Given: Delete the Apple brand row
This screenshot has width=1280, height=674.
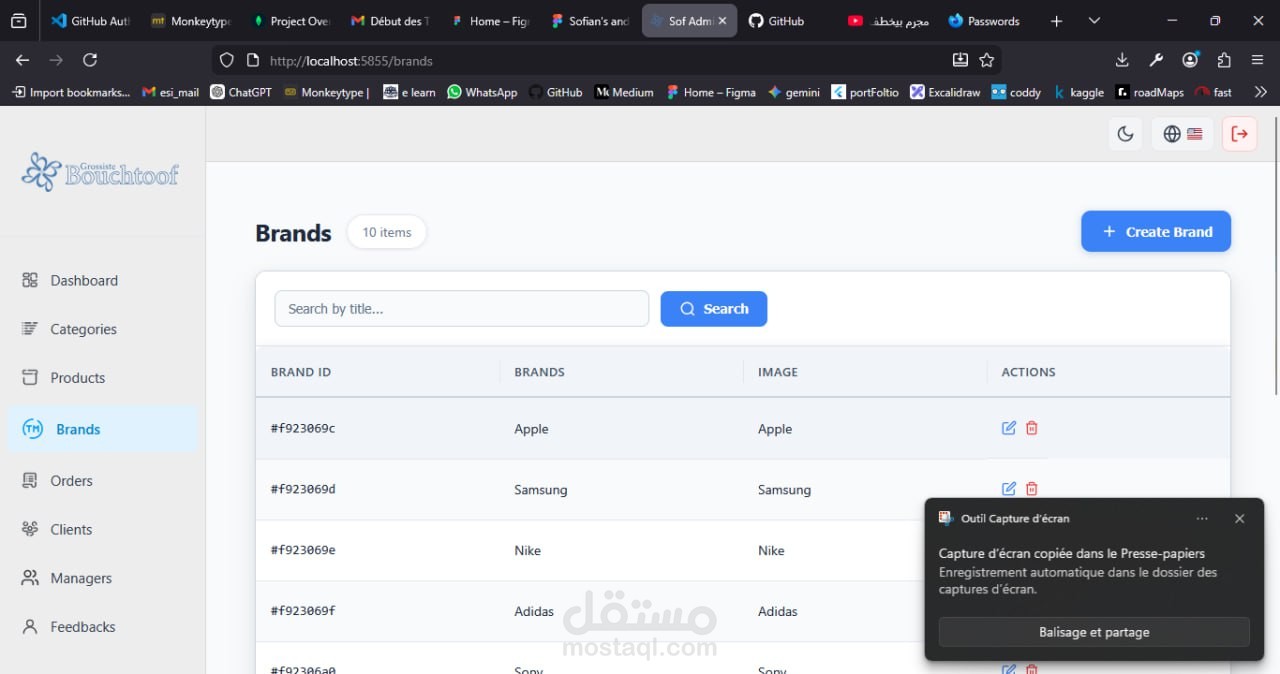Looking at the screenshot, I should click(1032, 428).
